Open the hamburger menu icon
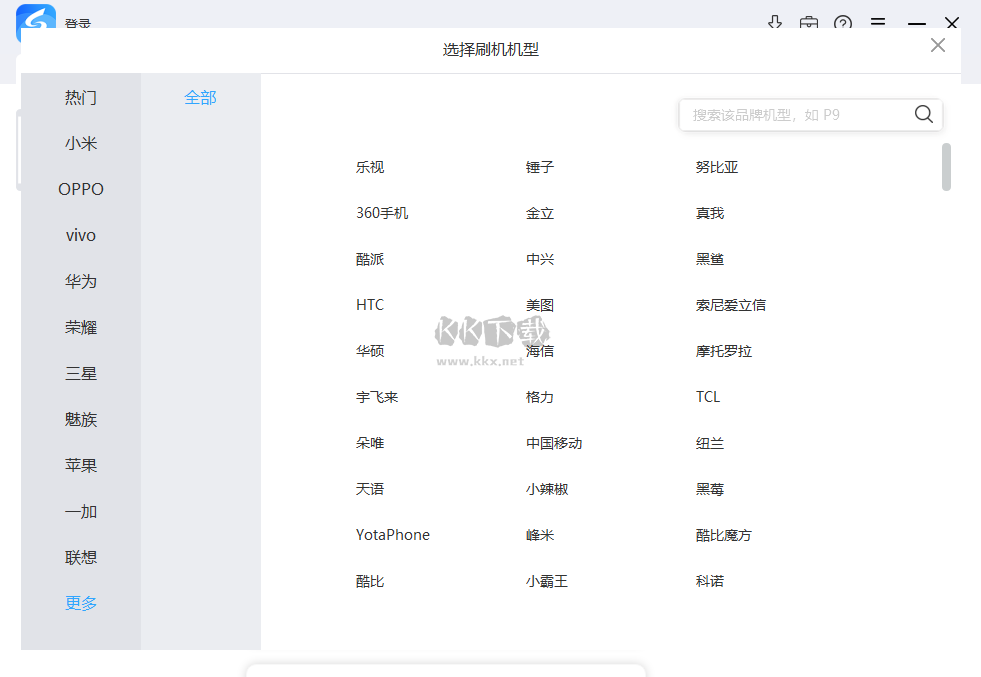 (x=878, y=22)
